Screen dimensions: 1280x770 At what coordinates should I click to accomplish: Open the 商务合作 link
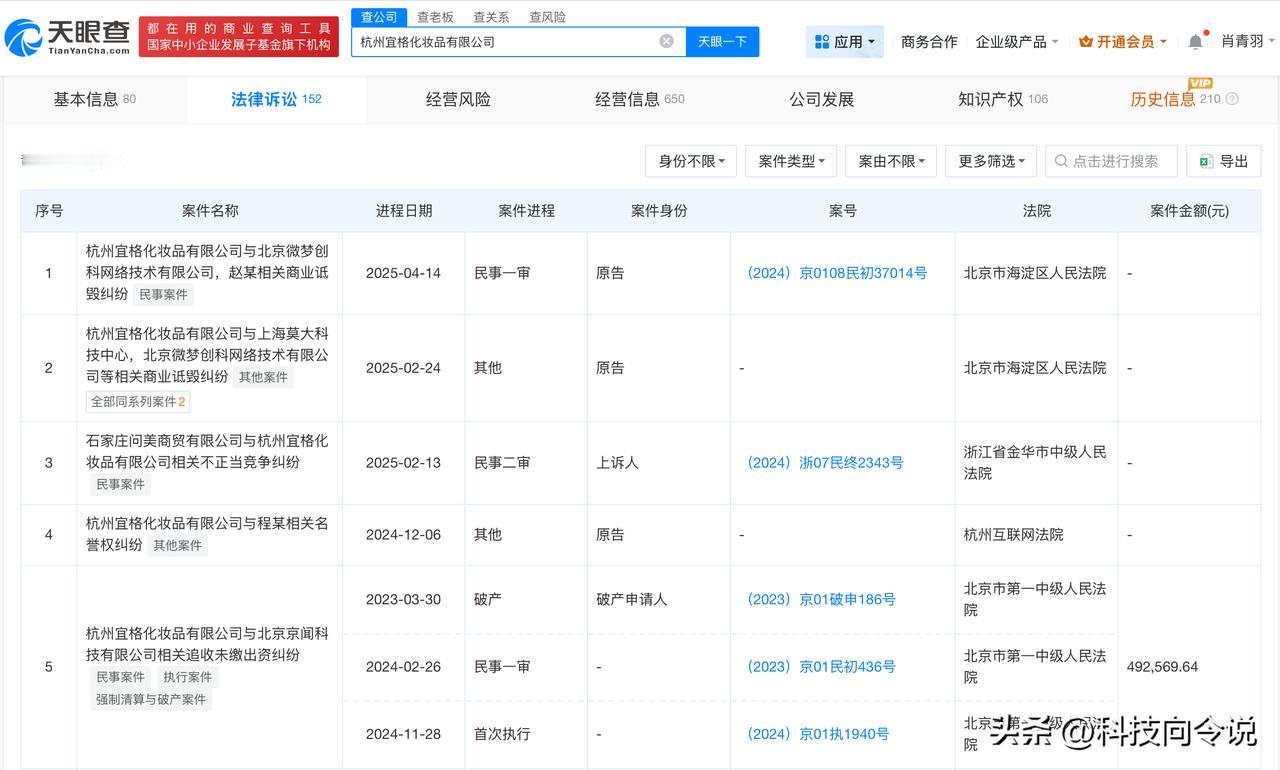(x=929, y=42)
